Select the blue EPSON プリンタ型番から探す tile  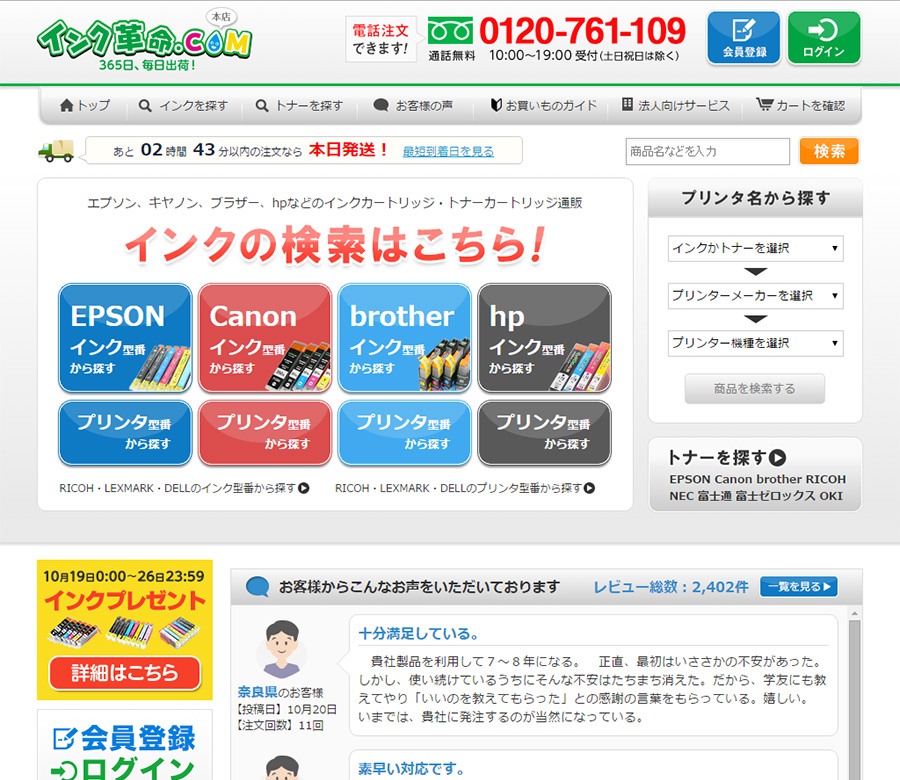pyautogui.click(x=125, y=433)
